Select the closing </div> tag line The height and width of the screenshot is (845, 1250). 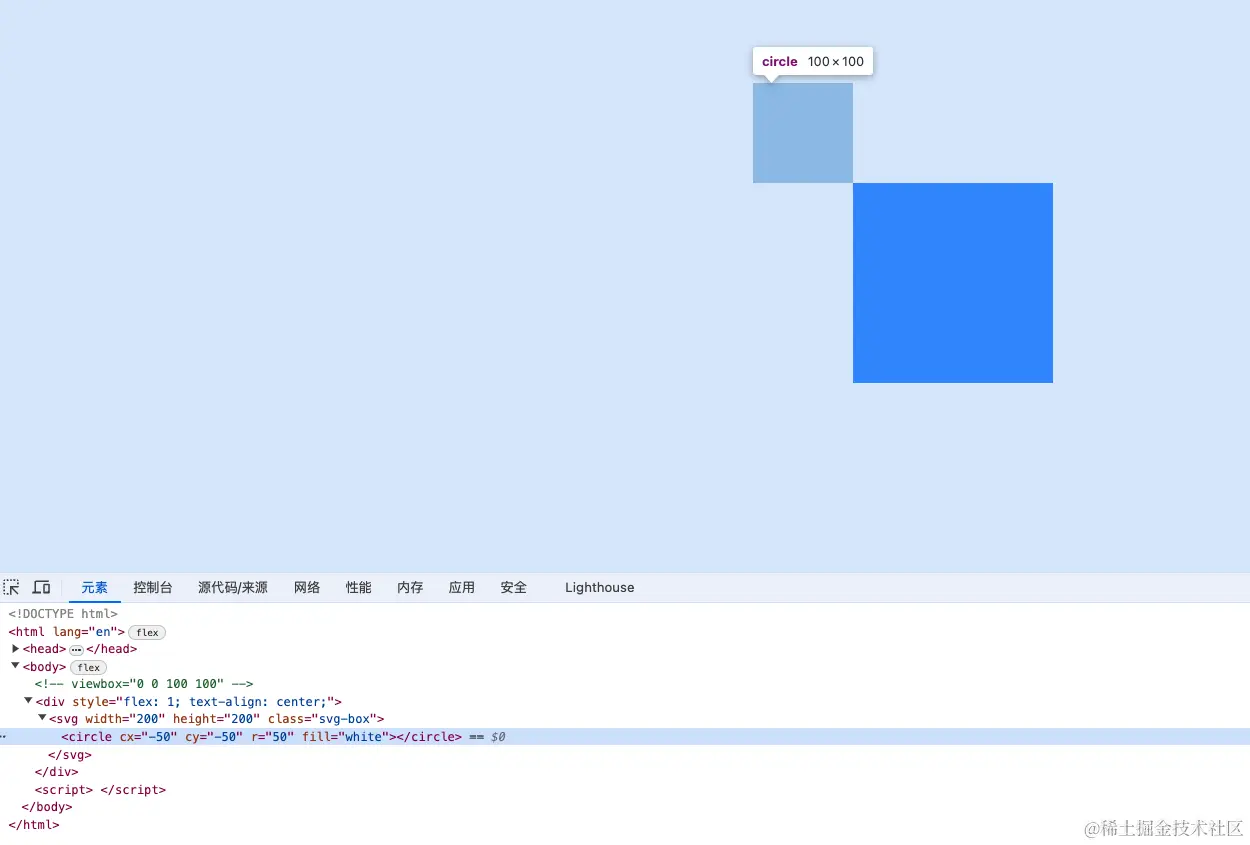pyautogui.click(x=57, y=772)
